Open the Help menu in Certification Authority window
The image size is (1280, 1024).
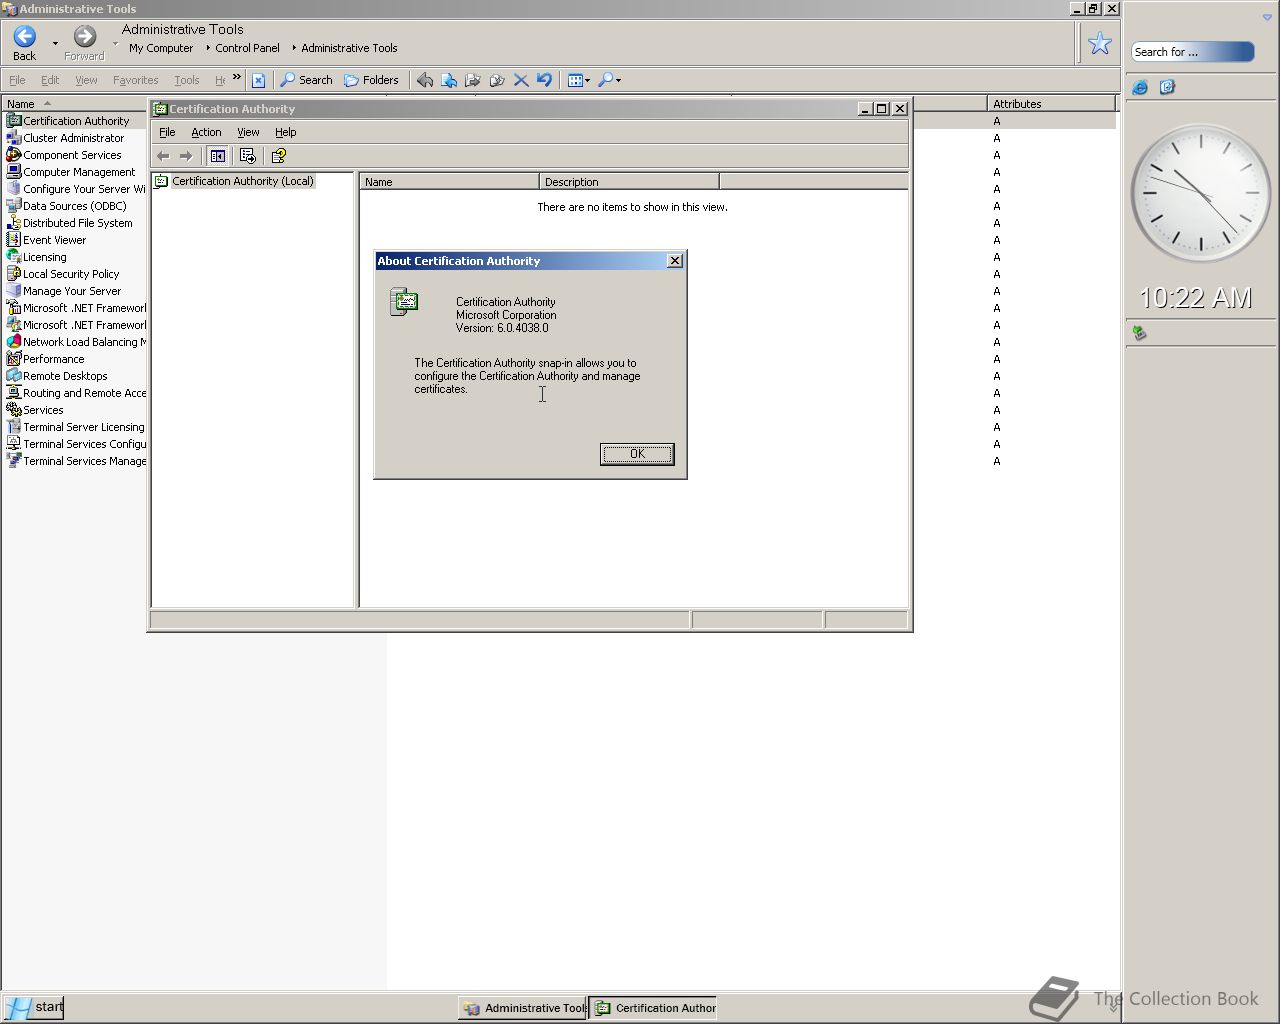286,132
